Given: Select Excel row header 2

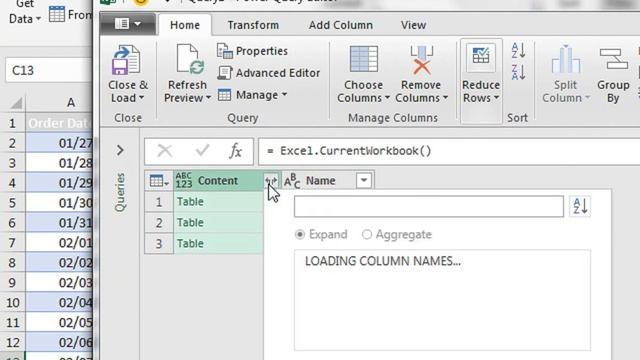Looking at the screenshot, I should click(12, 143).
